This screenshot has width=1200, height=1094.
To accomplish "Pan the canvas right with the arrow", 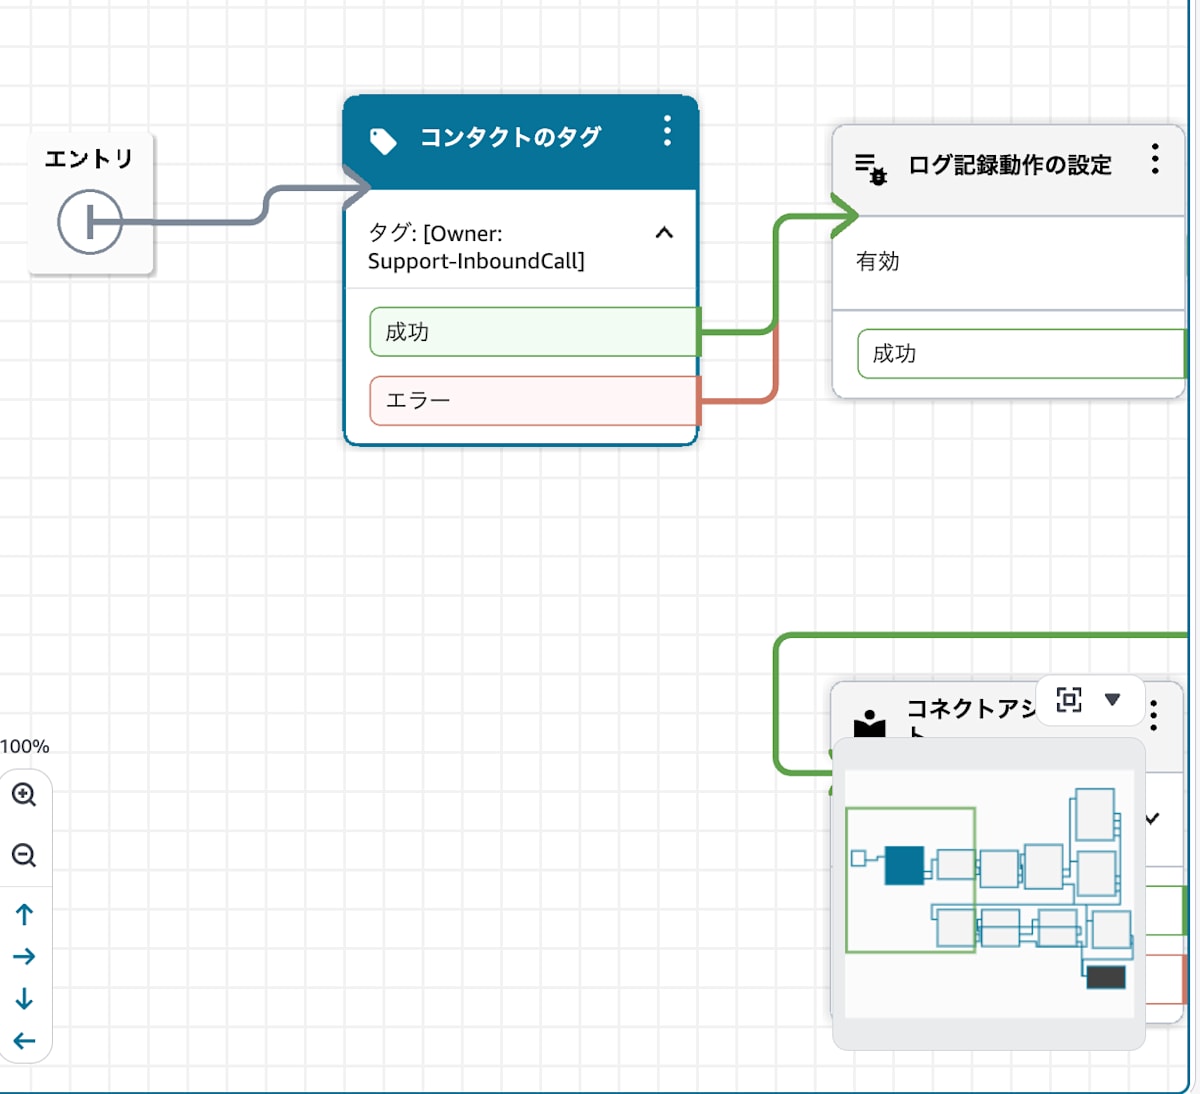I will tap(24, 957).
